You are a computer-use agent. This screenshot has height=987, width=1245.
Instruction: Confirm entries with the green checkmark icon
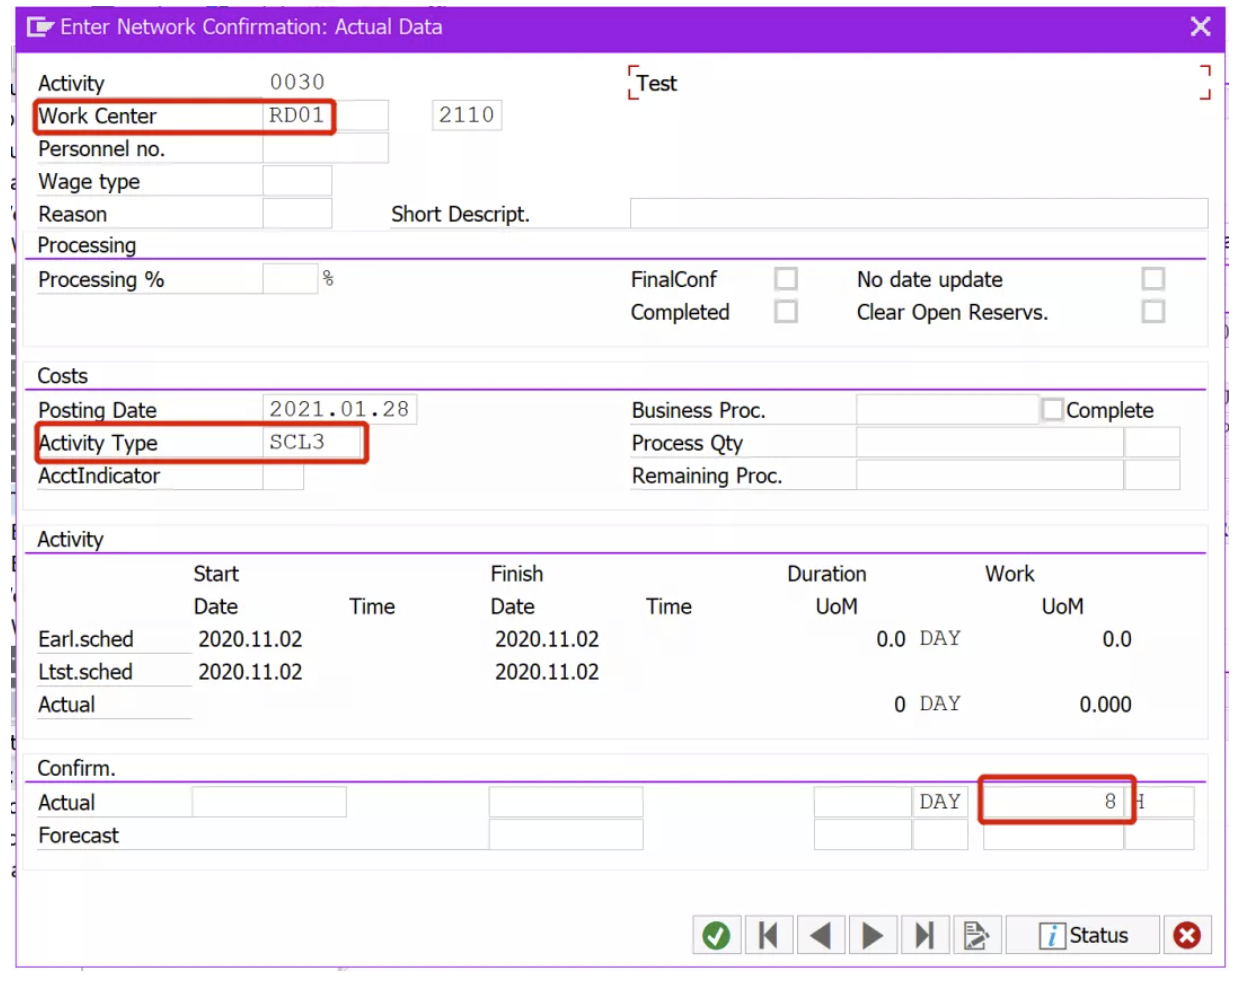[716, 935]
